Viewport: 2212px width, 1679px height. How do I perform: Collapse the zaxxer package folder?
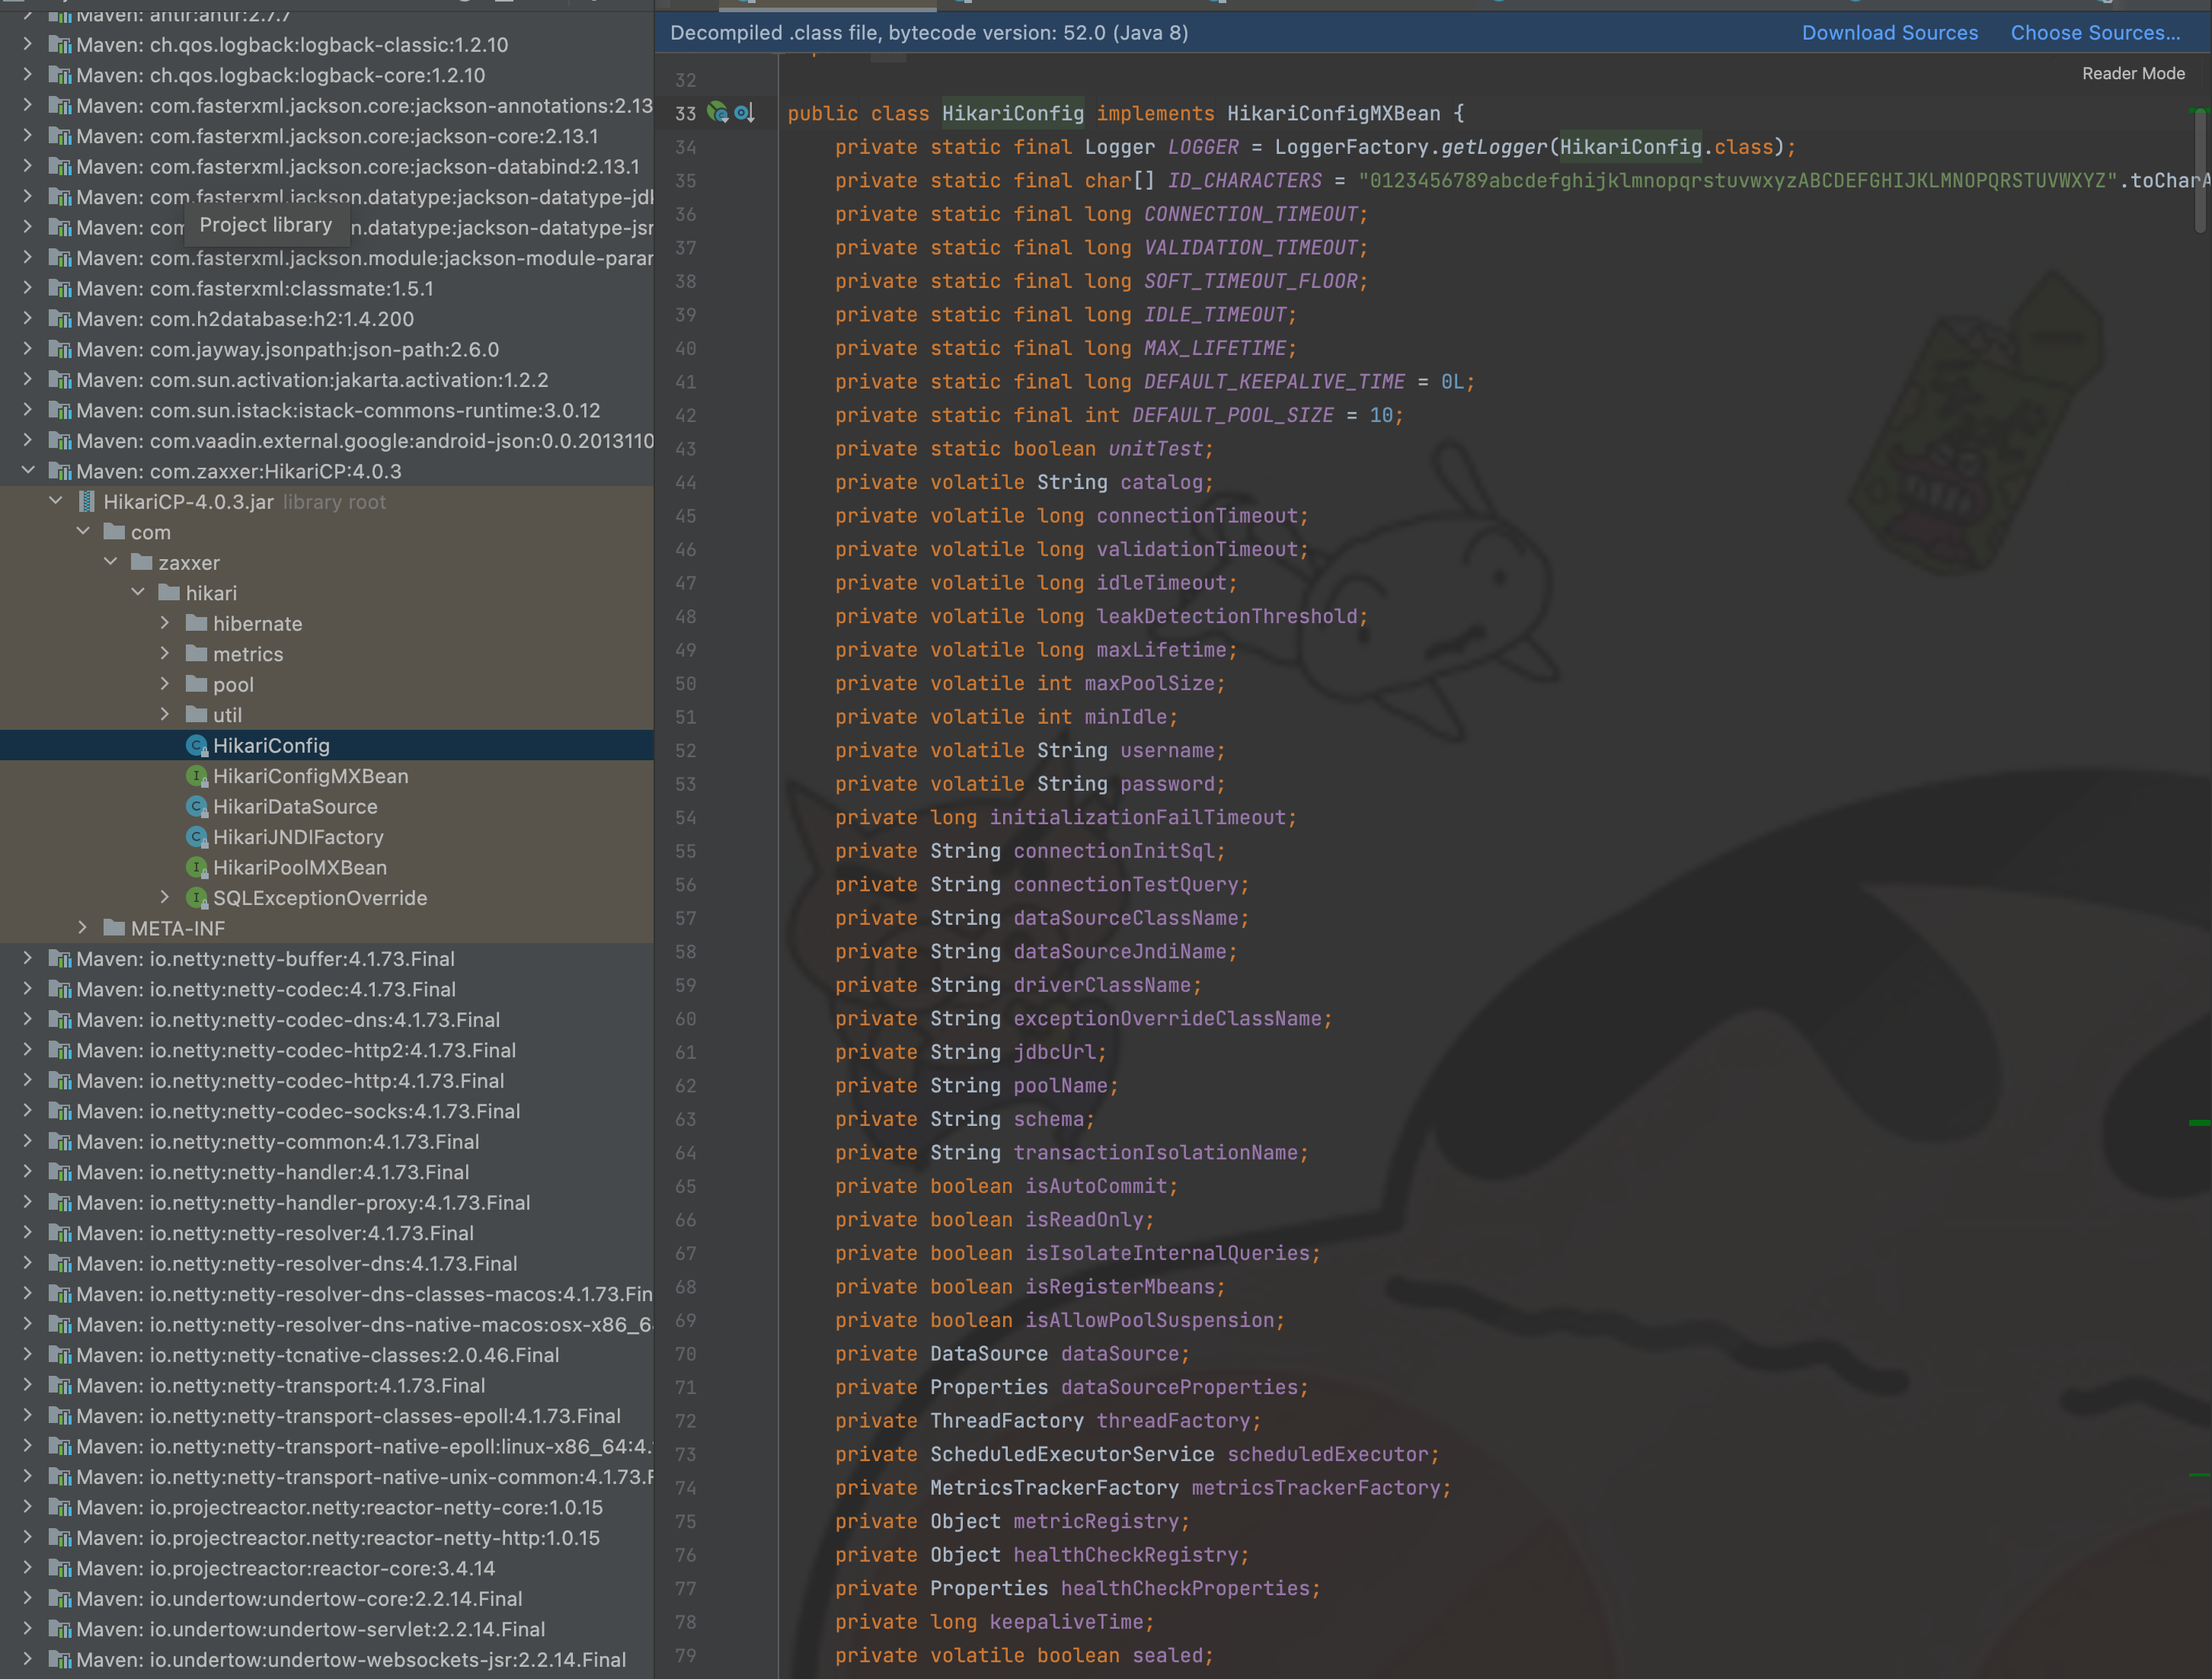click(x=111, y=563)
